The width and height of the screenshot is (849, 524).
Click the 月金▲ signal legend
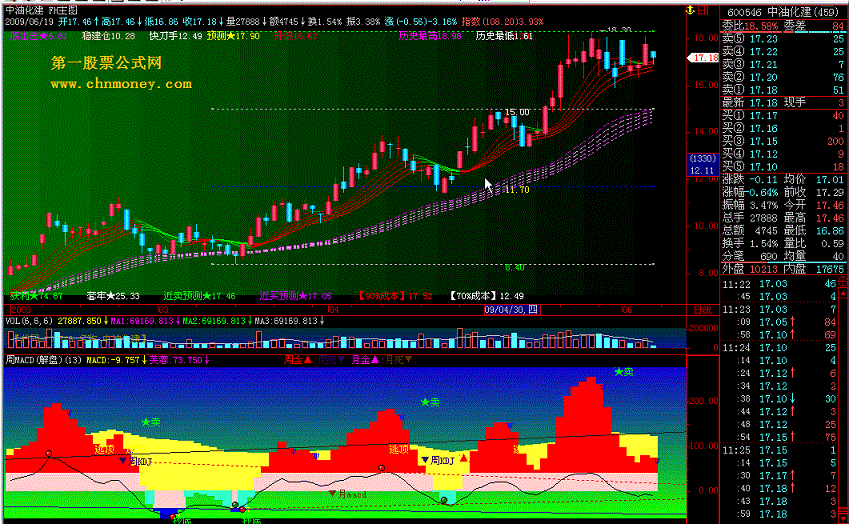coord(365,359)
